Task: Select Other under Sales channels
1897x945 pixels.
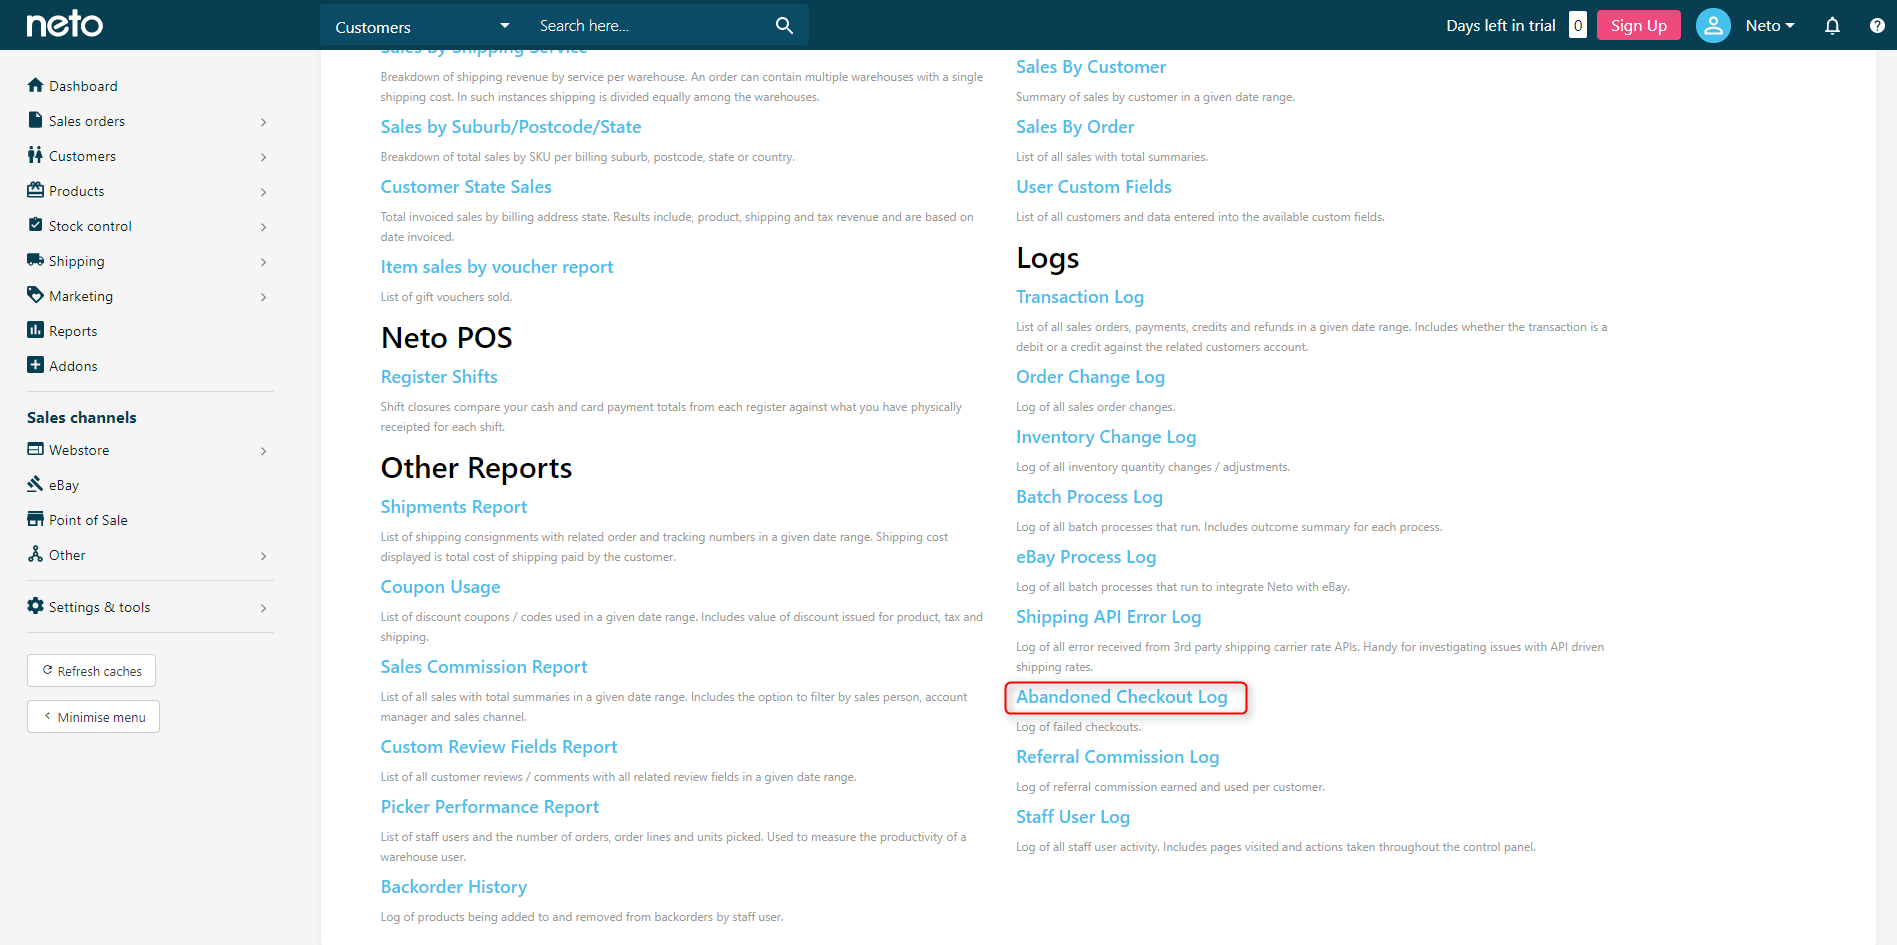Action: point(67,555)
